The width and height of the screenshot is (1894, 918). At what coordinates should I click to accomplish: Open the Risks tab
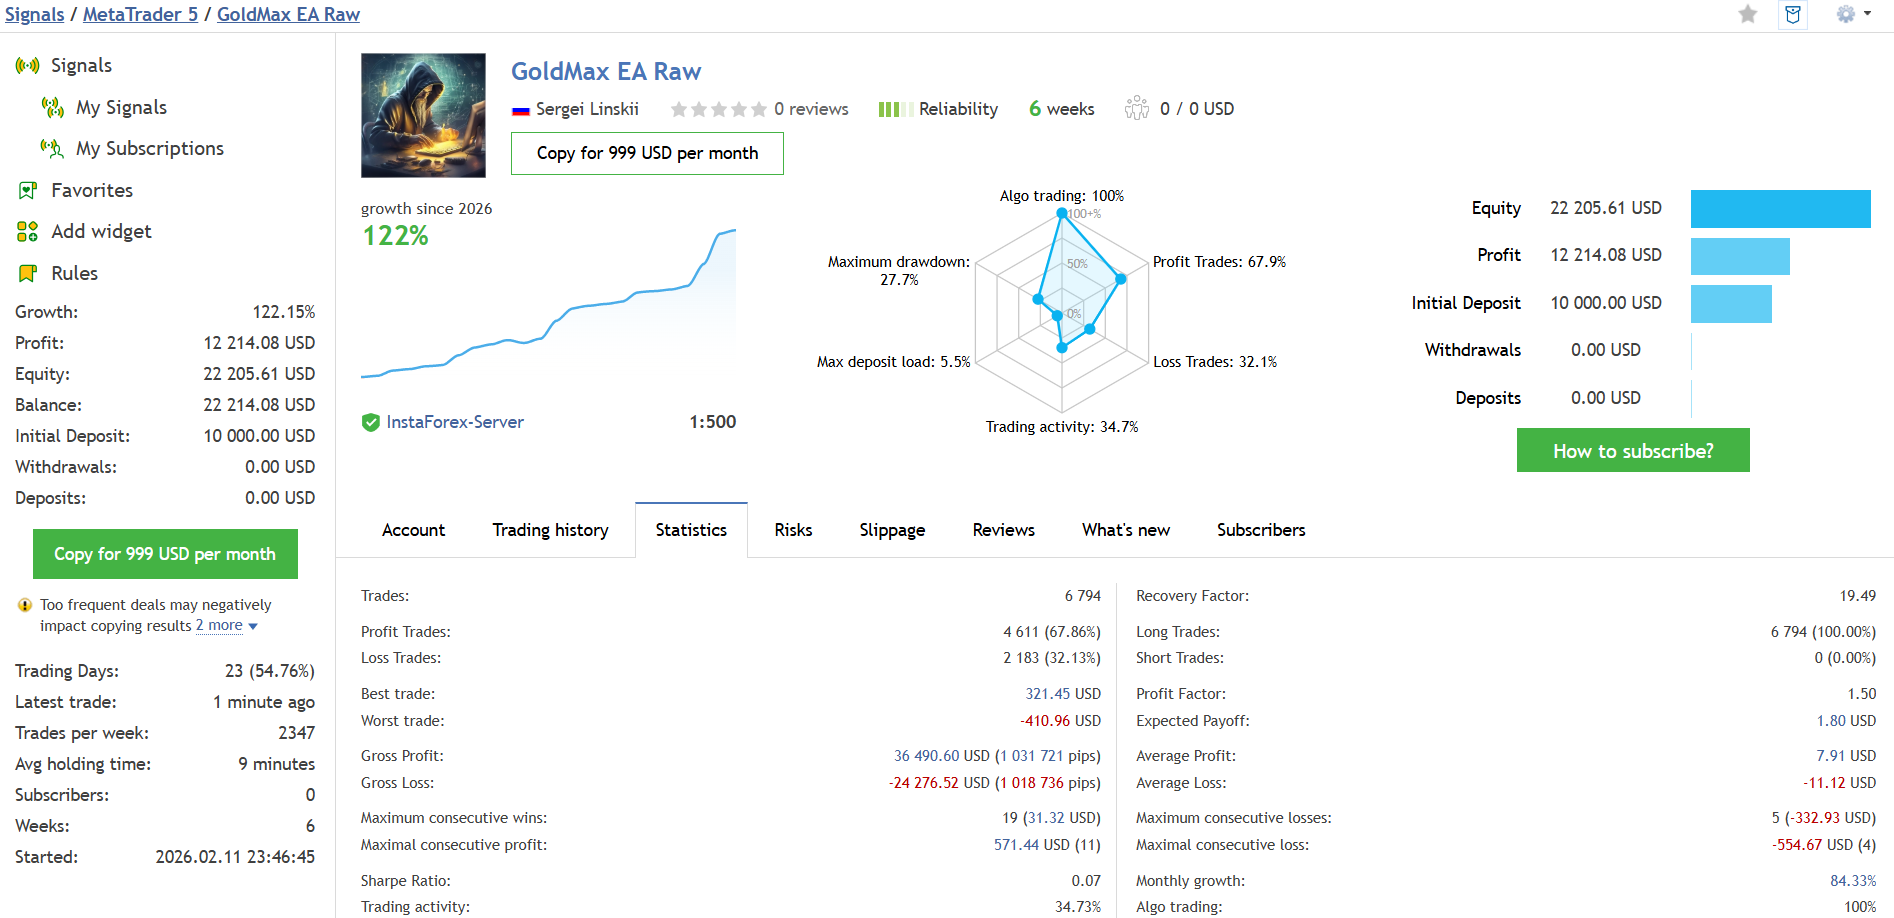click(793, 530)
